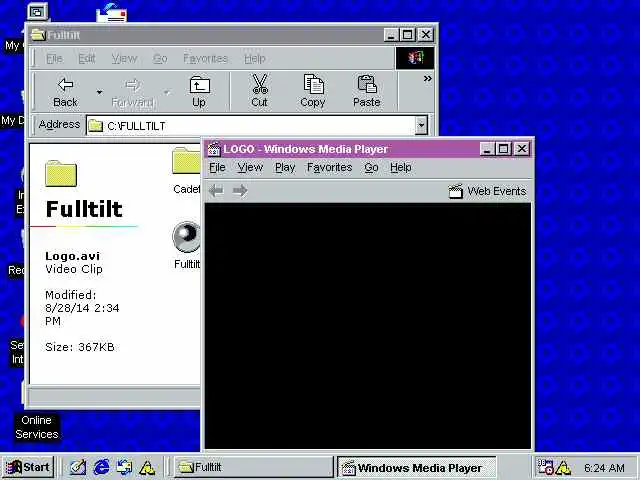Open the Address bar dropdown arrow
This screenshot has width=640, height=480.
(x=422, y=125)
